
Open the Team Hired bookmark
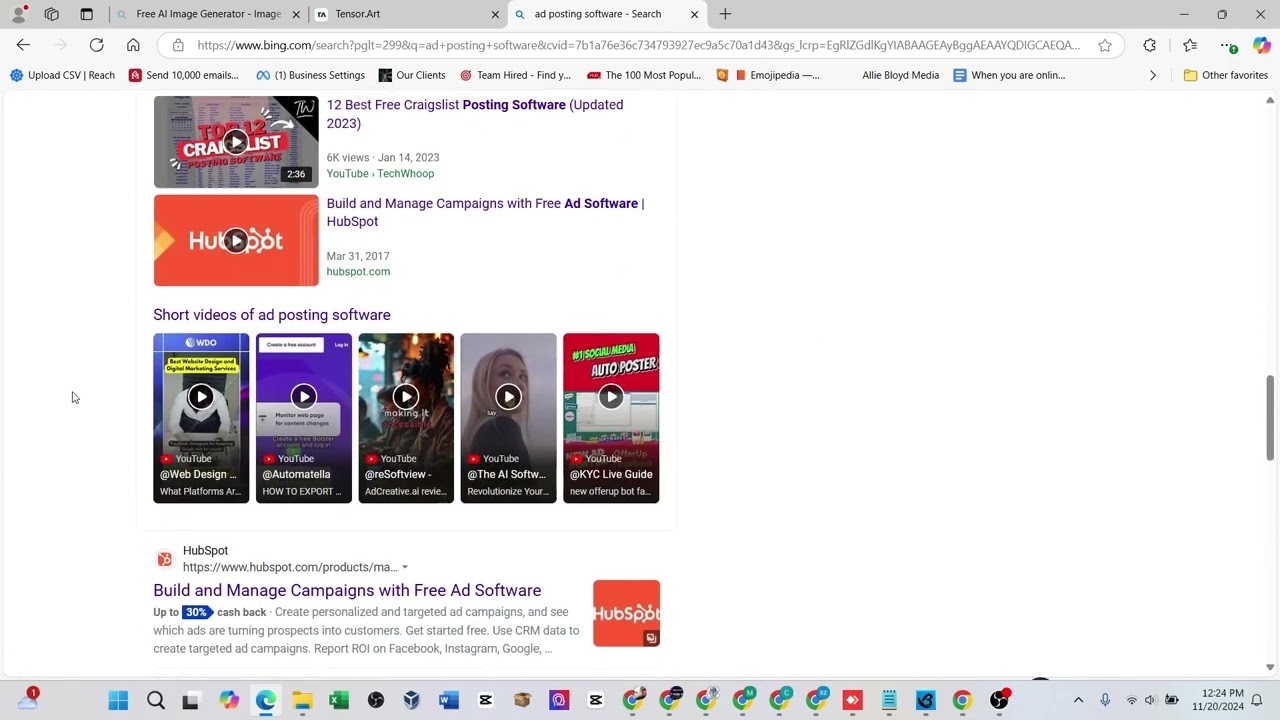point(515,75)
